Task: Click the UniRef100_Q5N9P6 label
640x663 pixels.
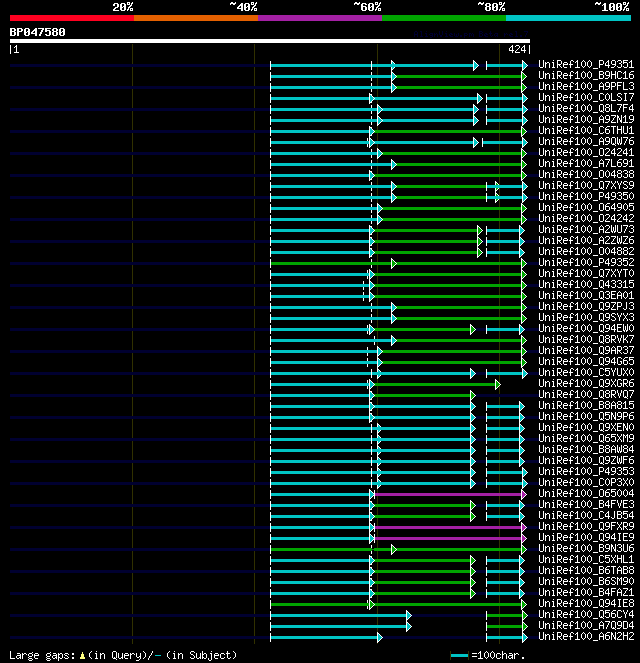Action: tap(586, 416)
